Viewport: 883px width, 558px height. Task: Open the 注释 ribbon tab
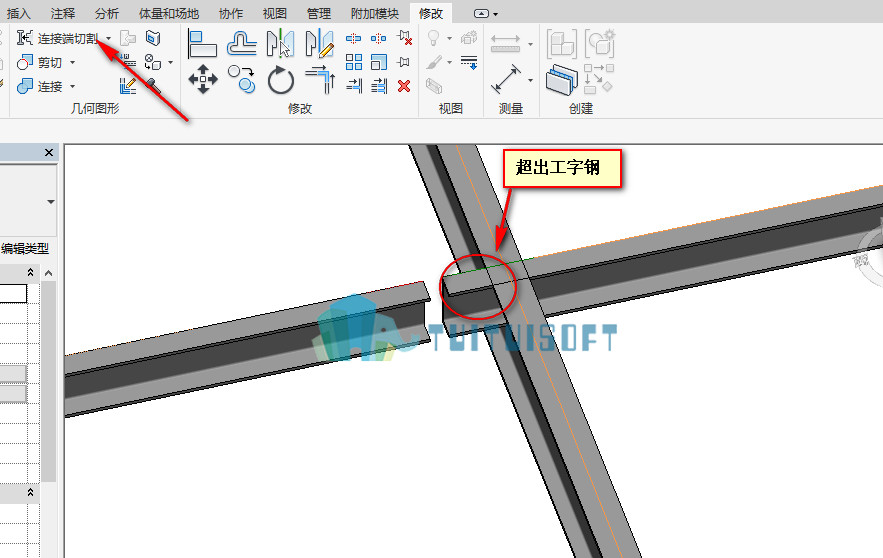63,13
